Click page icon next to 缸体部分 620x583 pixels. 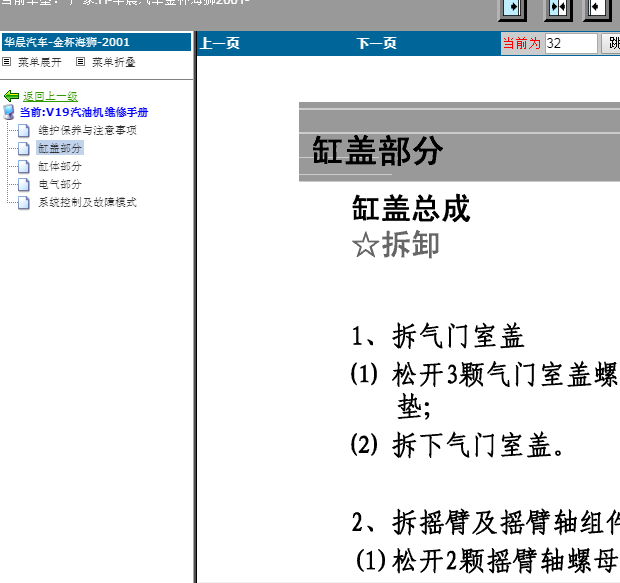(x=24, y=167)
